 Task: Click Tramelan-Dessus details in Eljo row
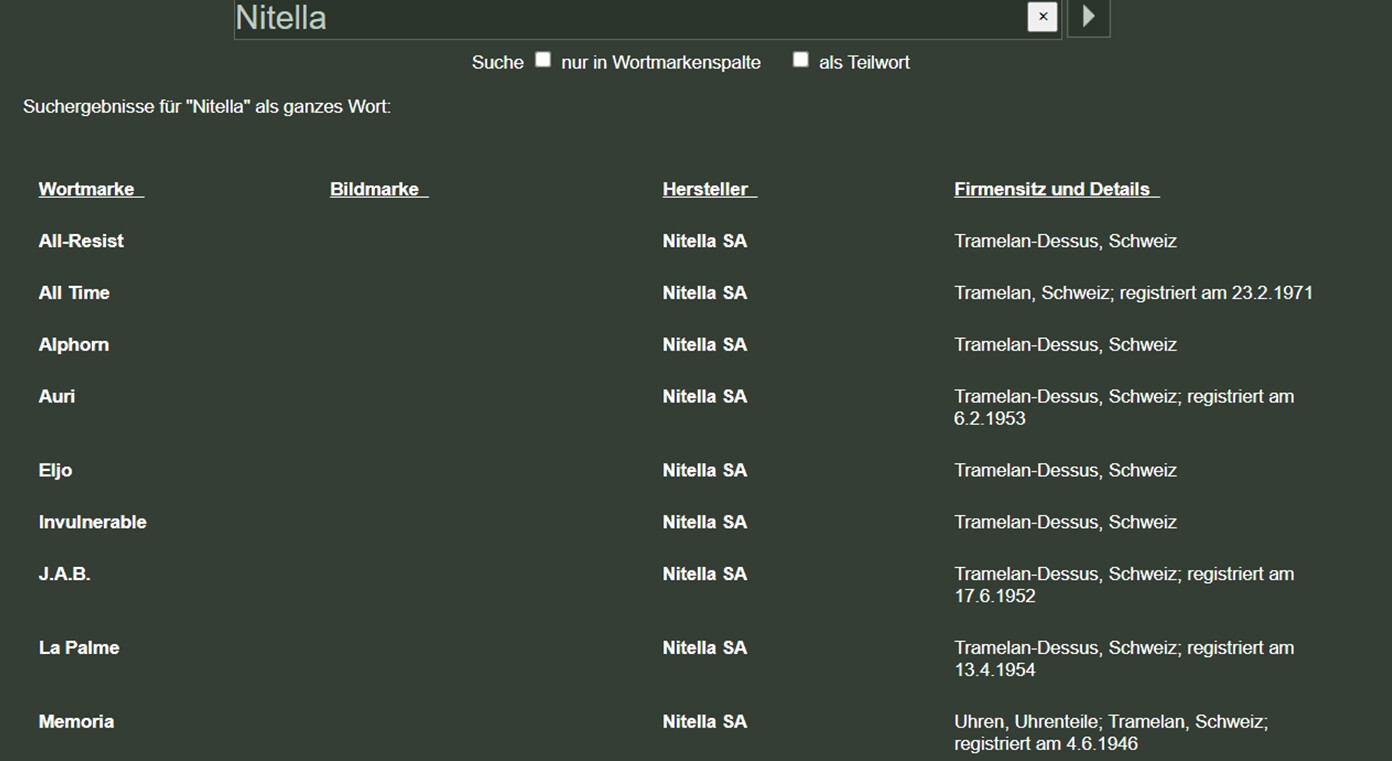(x=1065, y=471)
